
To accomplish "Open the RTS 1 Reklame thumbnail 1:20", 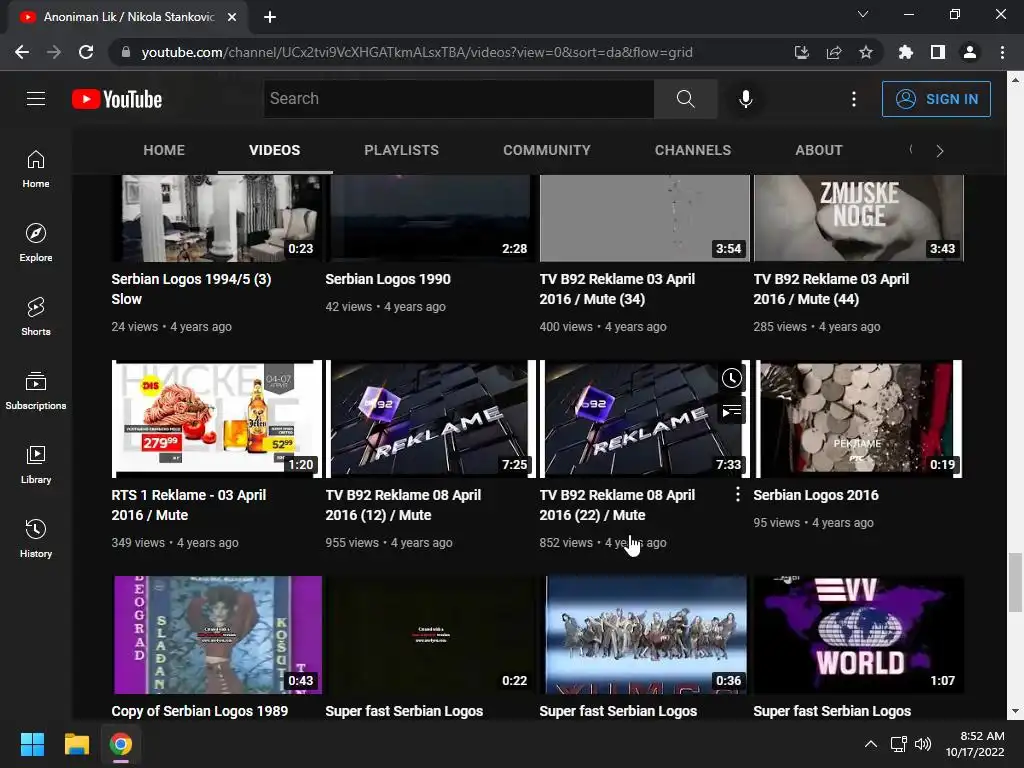I will click(x=217, y=419).
